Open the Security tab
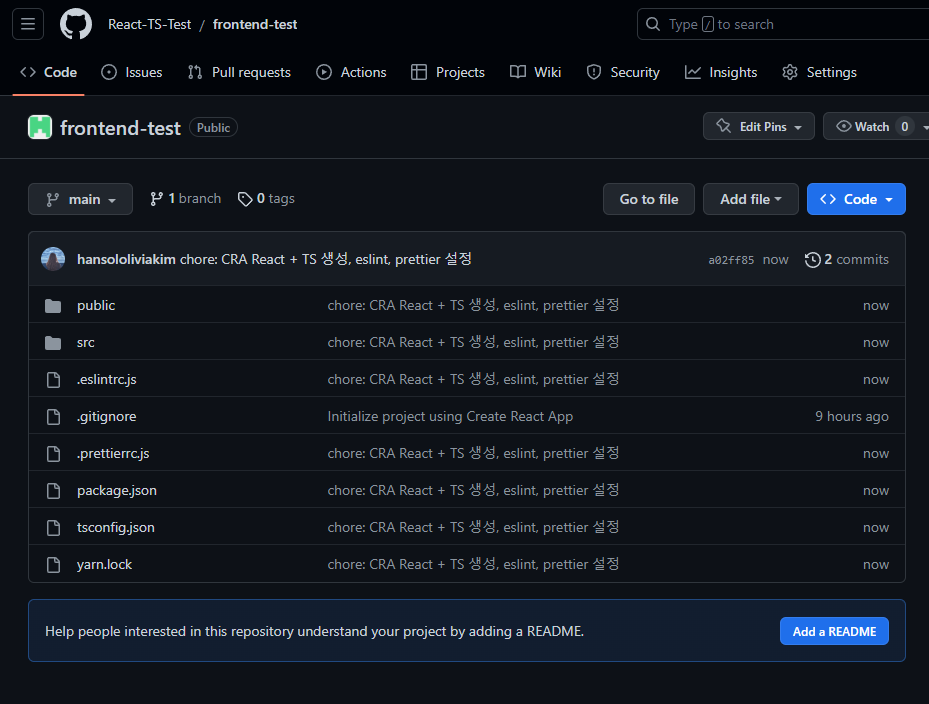Viewport: 929px width, 704px height. point(623,72)
